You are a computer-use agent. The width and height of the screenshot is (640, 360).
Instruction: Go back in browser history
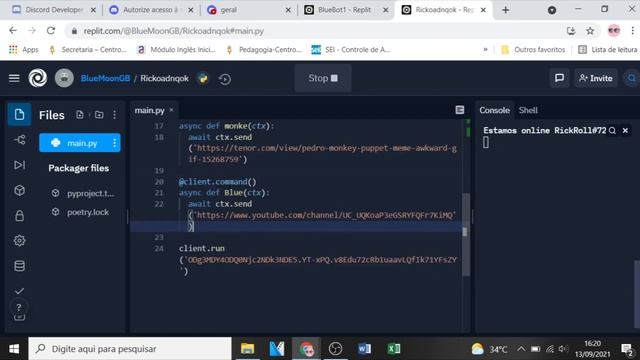pos(13,31)
